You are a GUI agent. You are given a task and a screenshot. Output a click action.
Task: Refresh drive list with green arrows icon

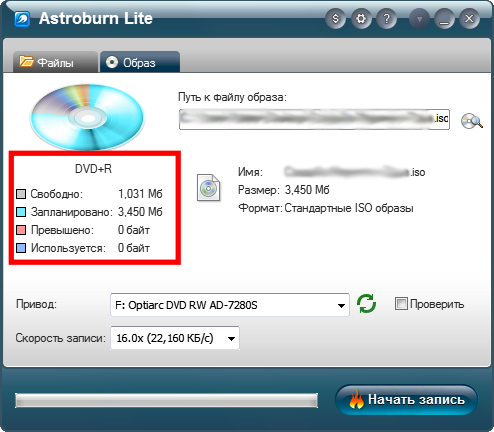click(x=366, y=304)
